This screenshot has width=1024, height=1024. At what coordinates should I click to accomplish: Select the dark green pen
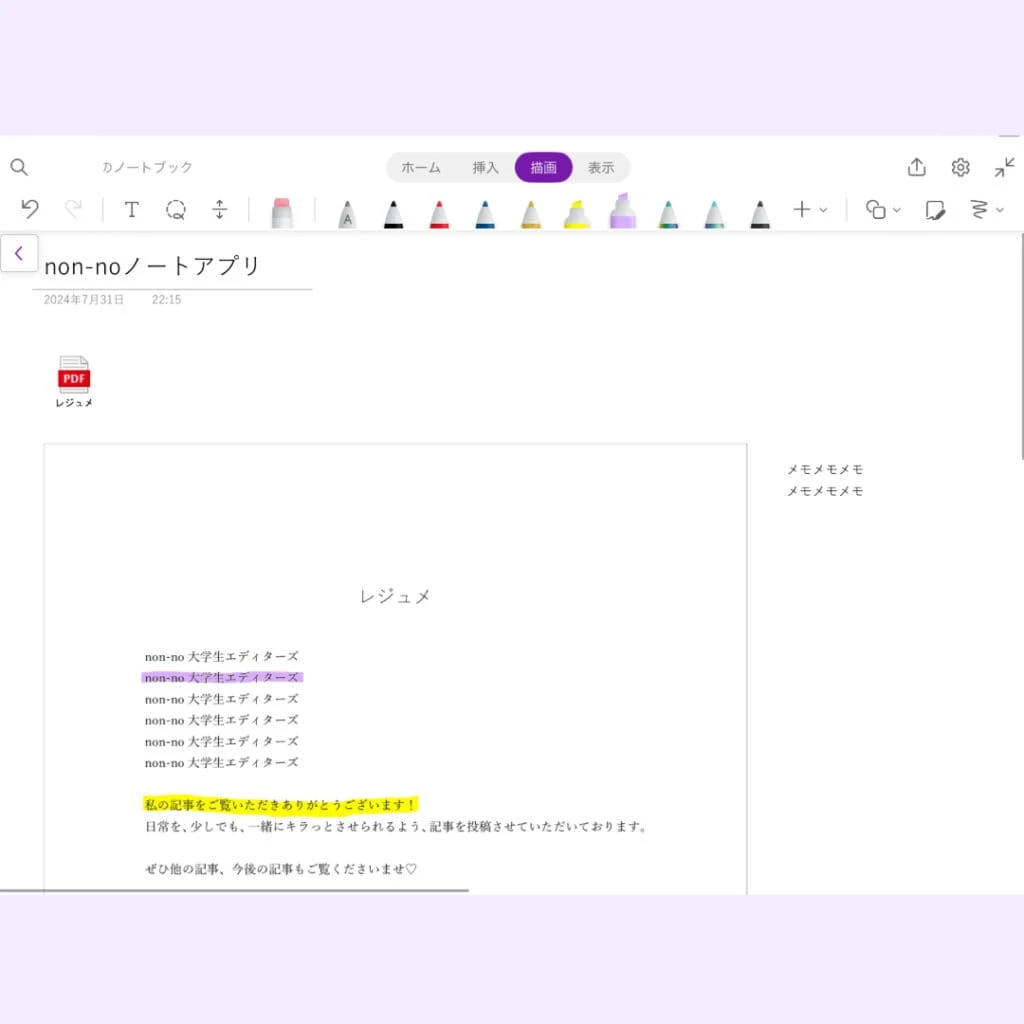tap(668, 214)
